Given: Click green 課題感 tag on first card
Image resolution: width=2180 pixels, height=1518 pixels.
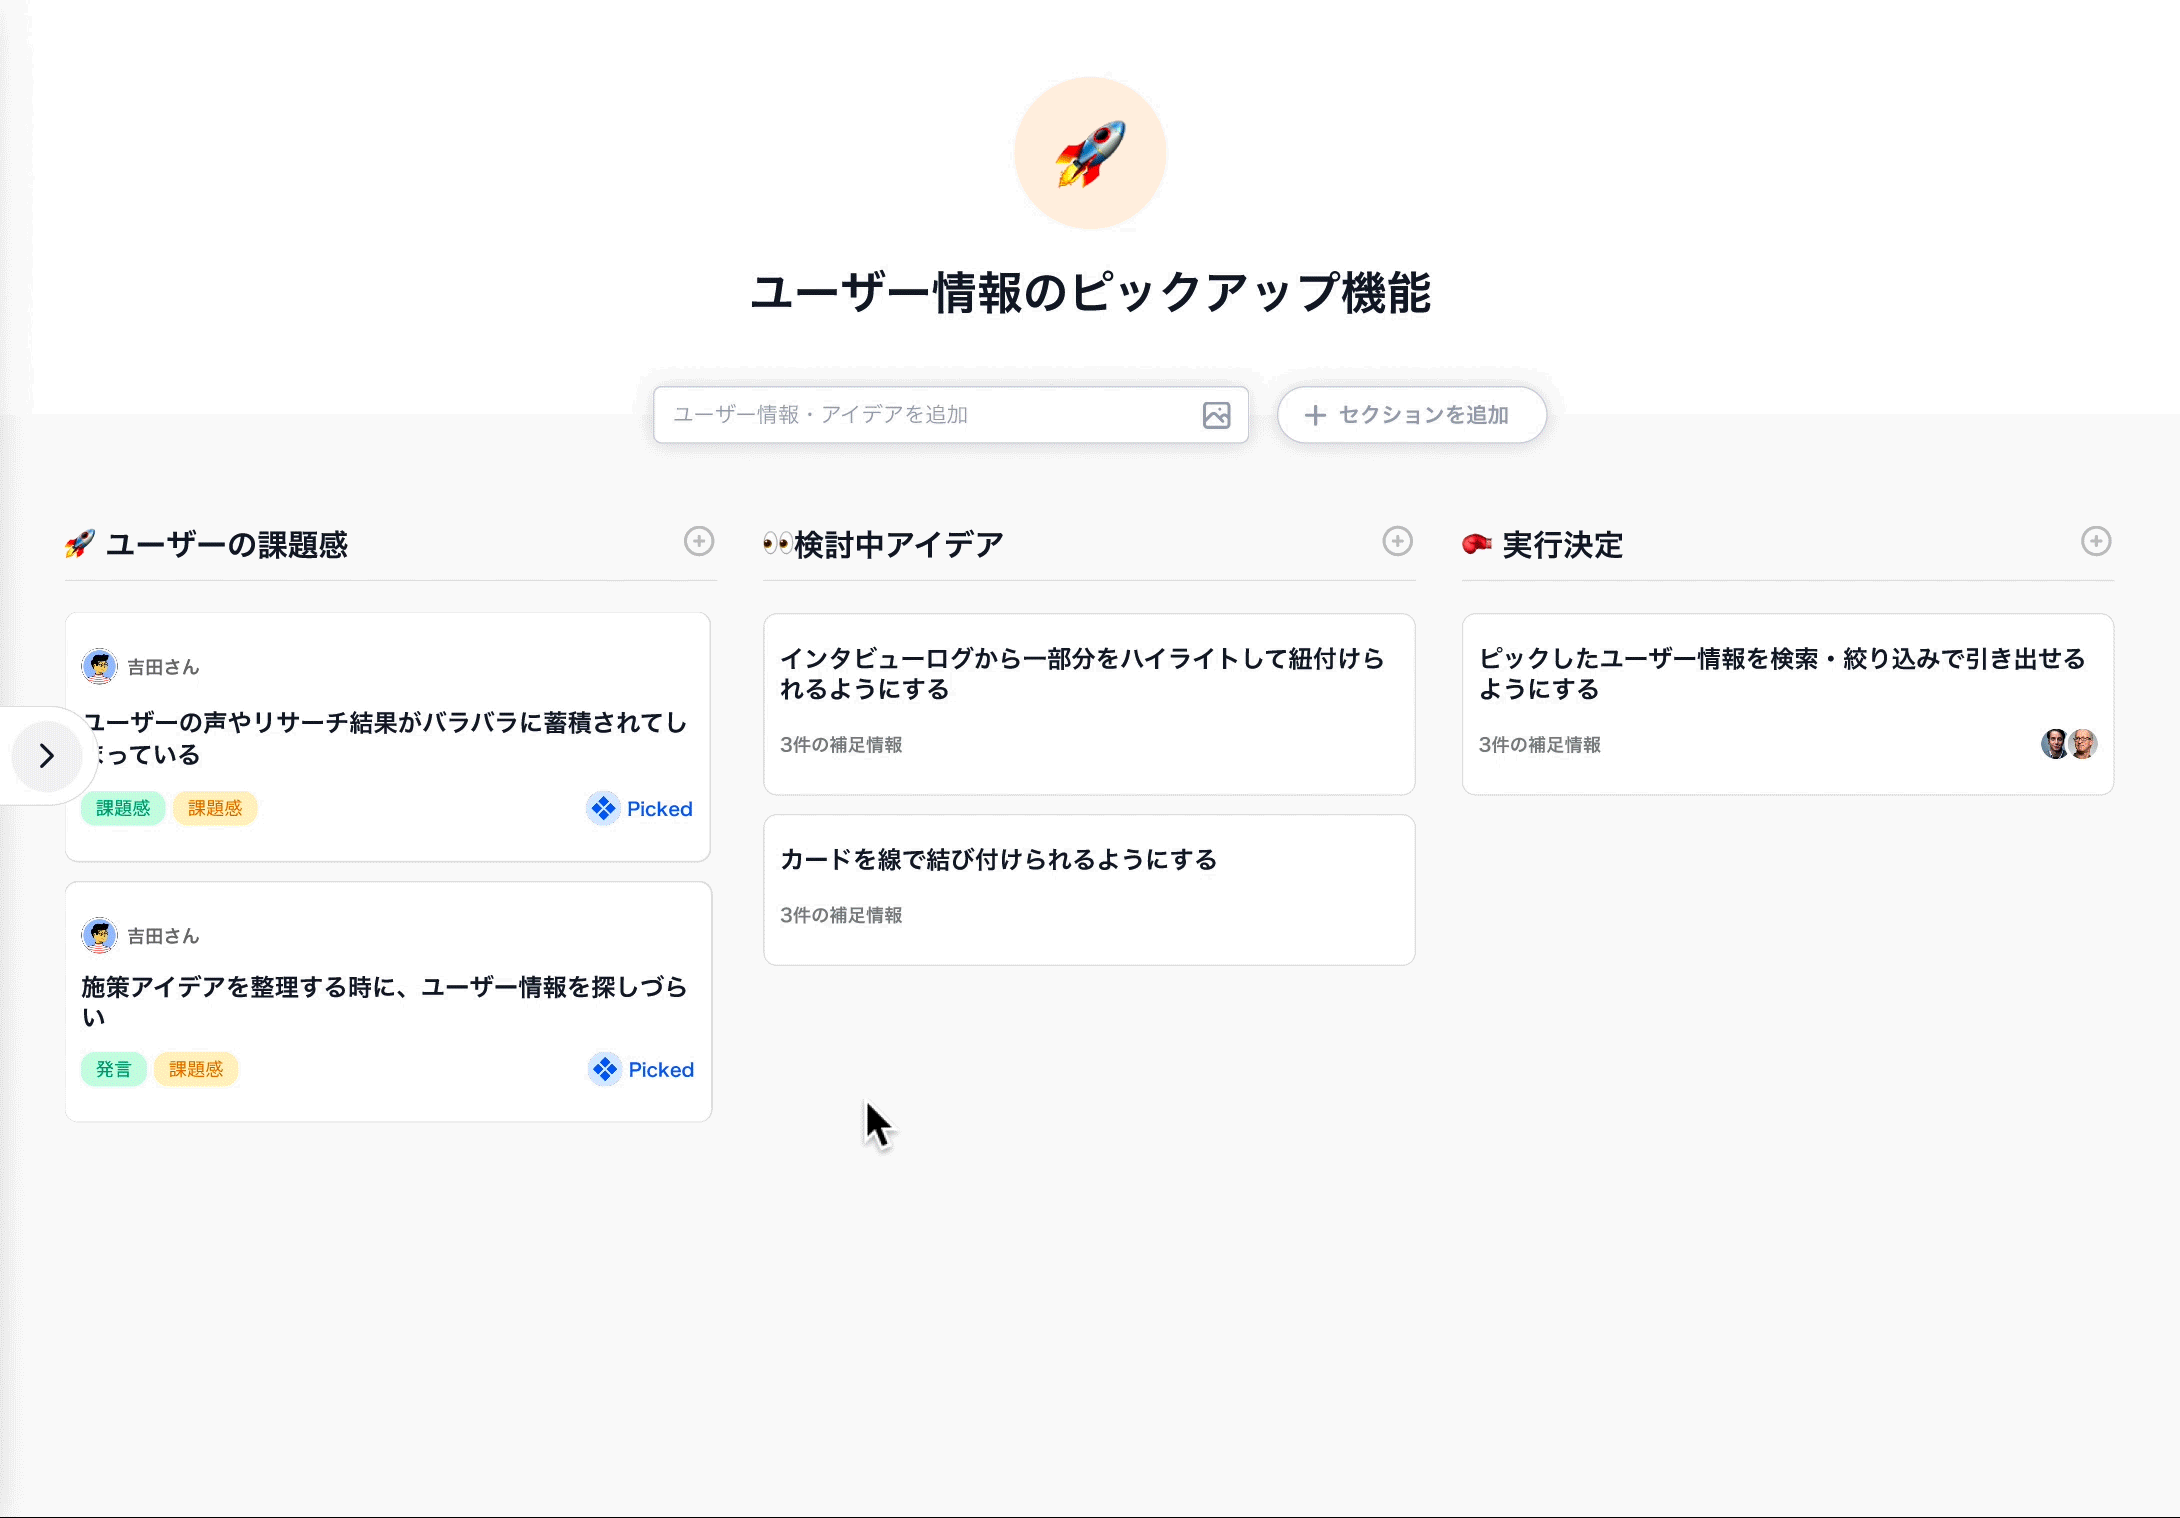Looking at the screenshot, I should click(x=123, y=808).
